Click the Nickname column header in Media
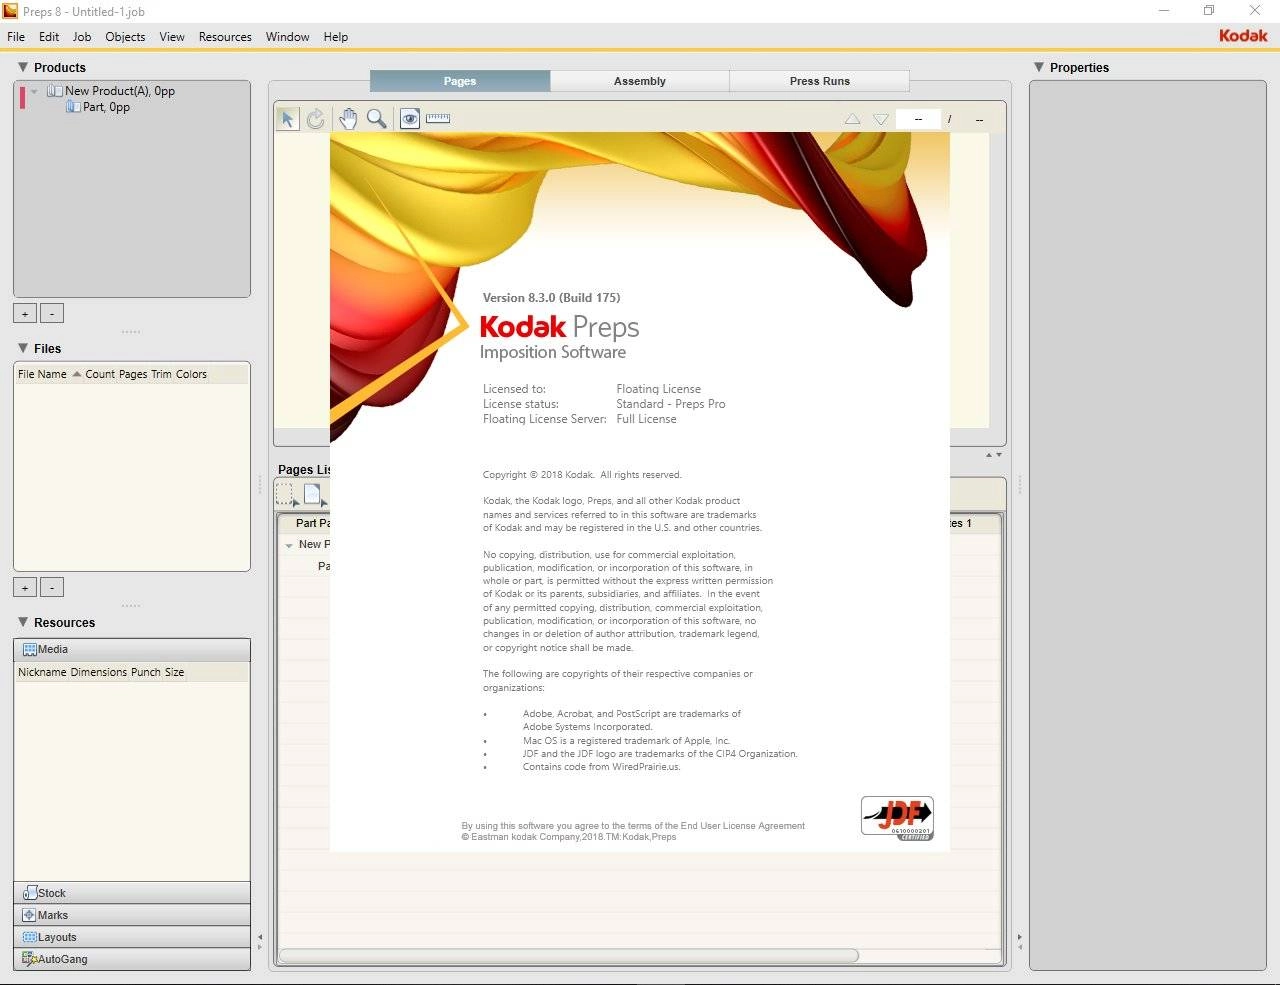 click(42, 672)
